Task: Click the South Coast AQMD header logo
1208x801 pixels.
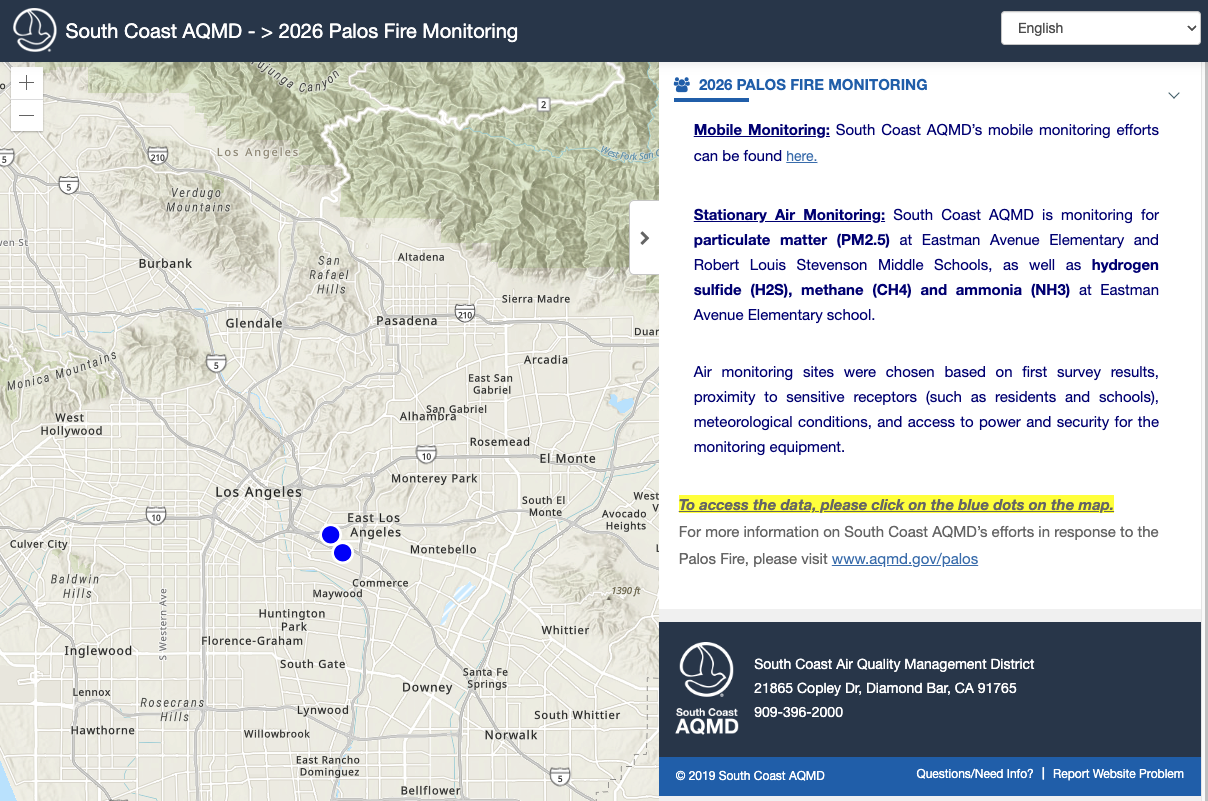Action: point(34,30)
